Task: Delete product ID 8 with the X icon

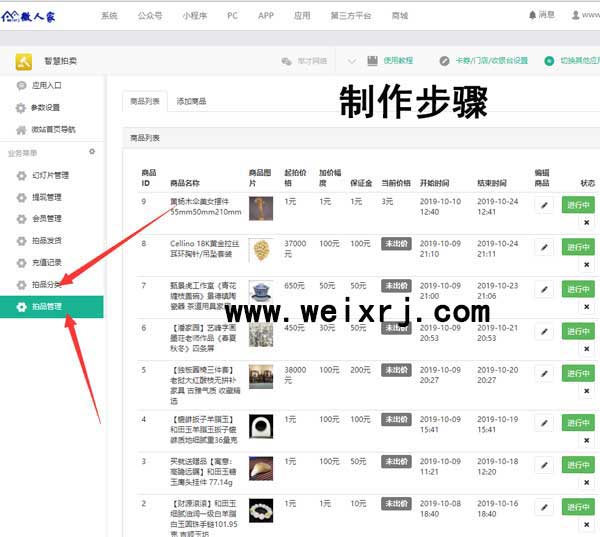Action: pyautogui.click(x=586, y=264)
